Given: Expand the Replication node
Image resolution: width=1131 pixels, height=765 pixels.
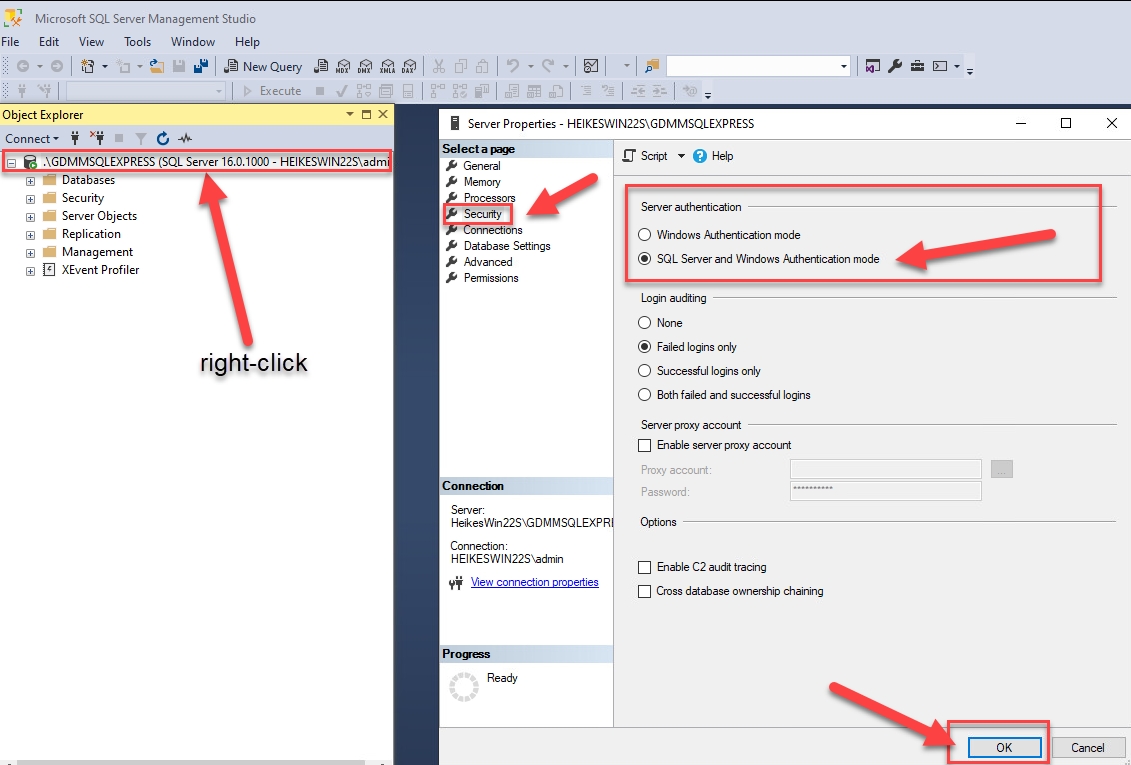Looking at the screenshot, I should coord(30,235).
